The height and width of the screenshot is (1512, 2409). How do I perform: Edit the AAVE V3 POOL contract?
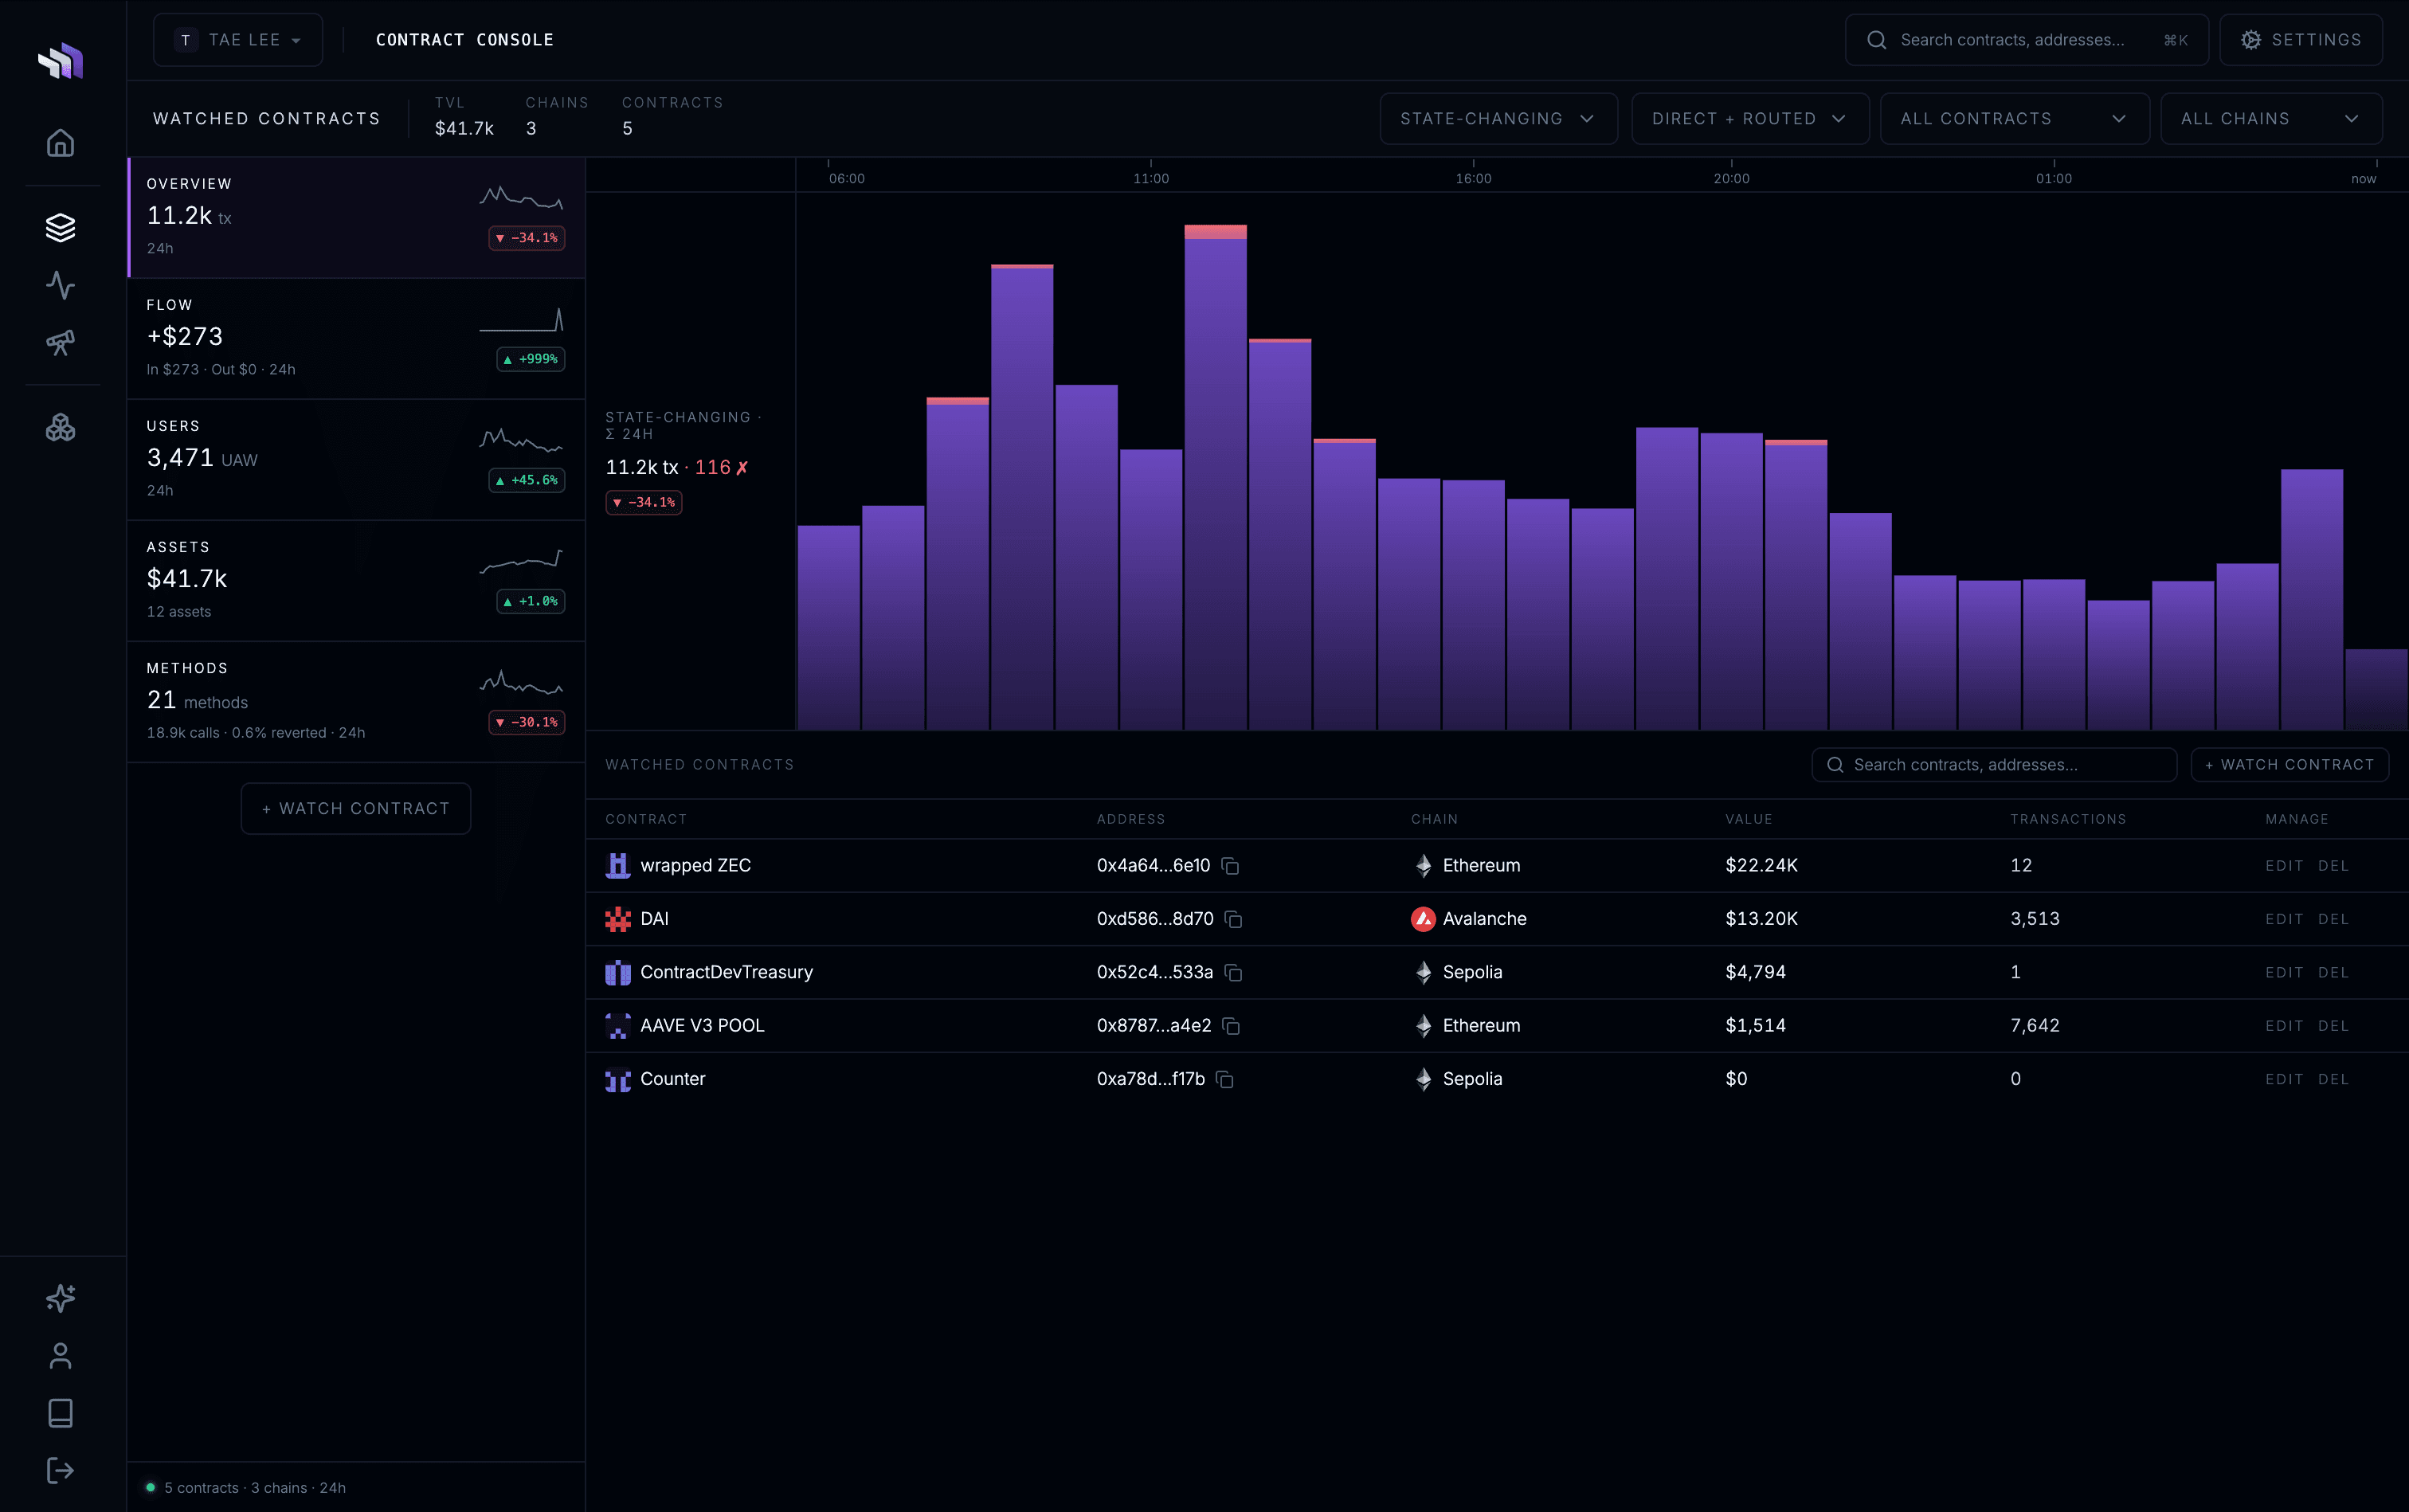click(x=2284, y=1026)
